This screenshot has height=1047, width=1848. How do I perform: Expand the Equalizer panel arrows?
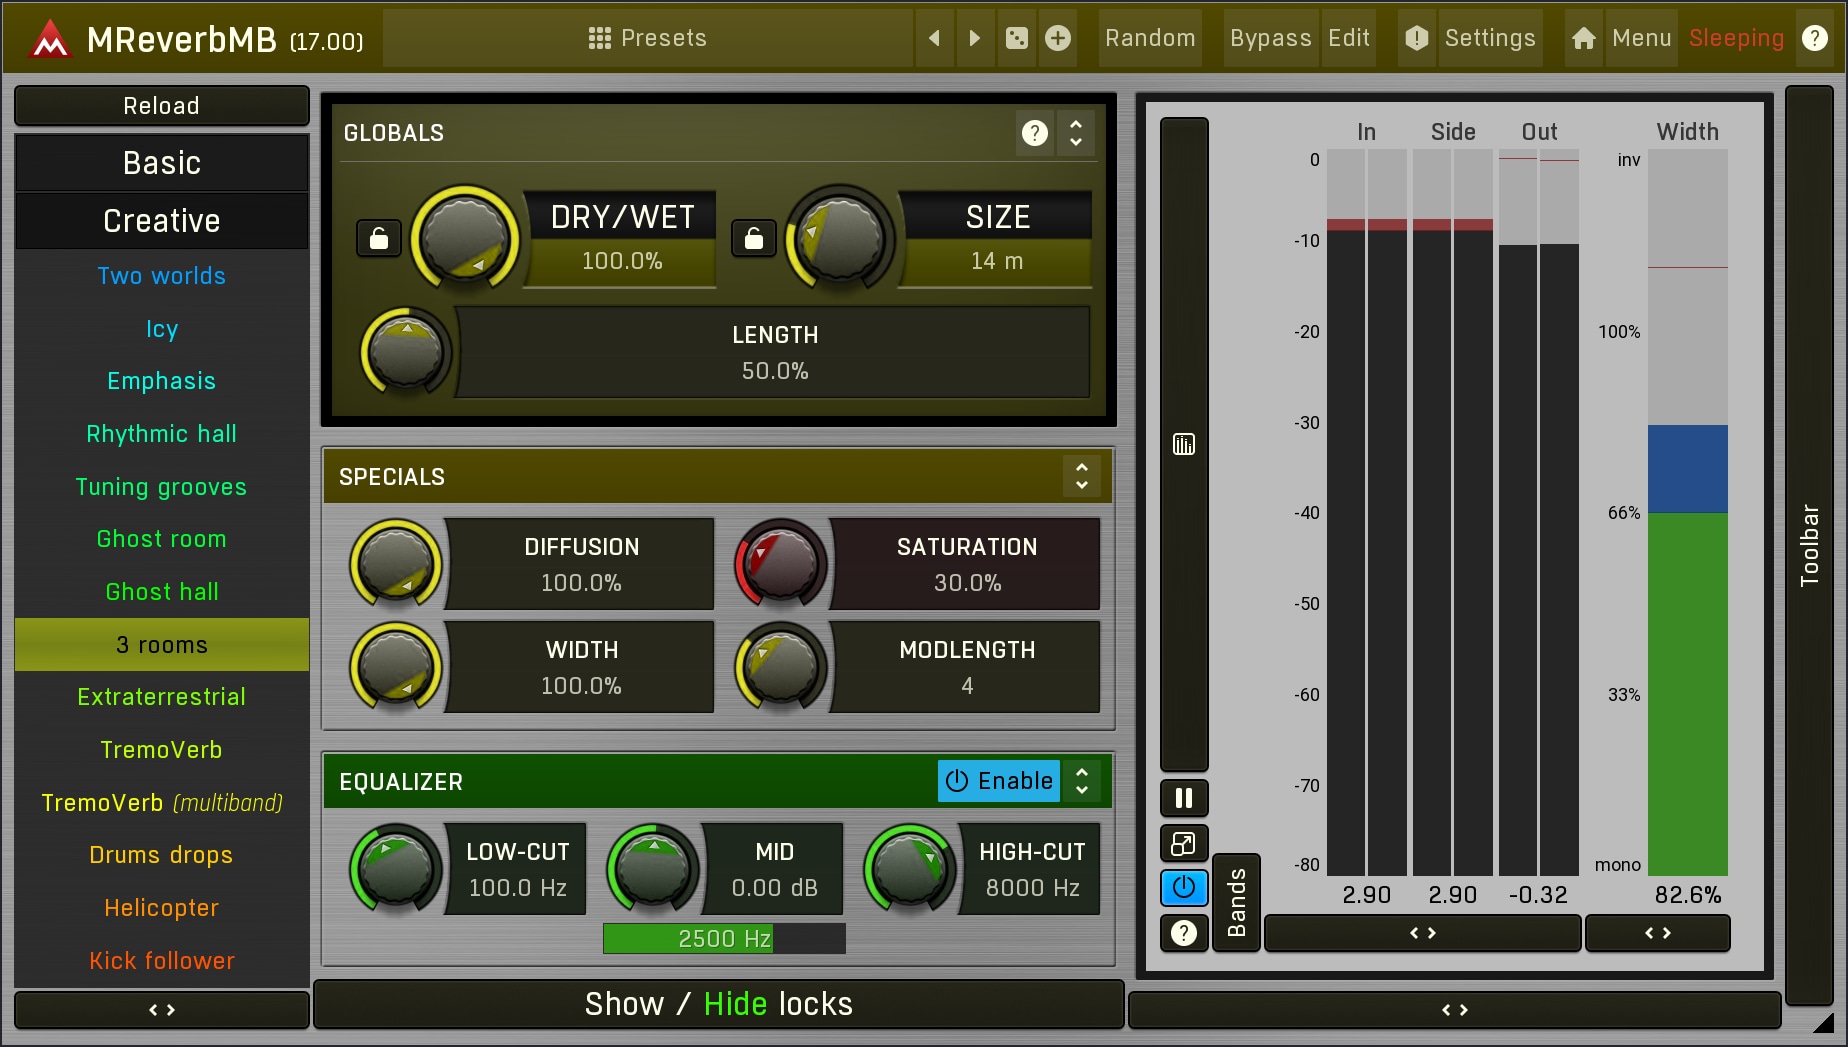tap(1081, 781)
